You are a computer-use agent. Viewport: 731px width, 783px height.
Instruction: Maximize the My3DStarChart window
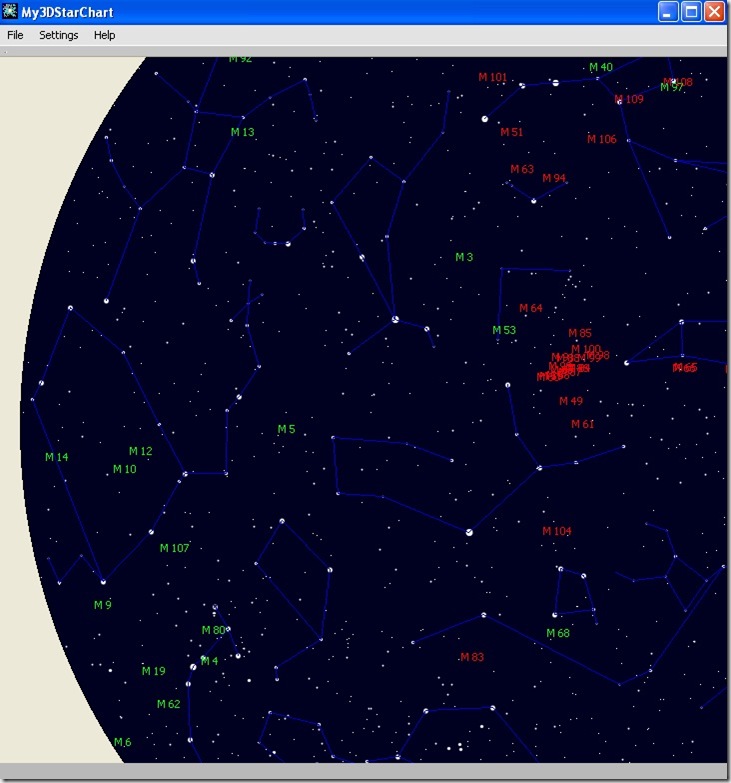coord(691,11)
